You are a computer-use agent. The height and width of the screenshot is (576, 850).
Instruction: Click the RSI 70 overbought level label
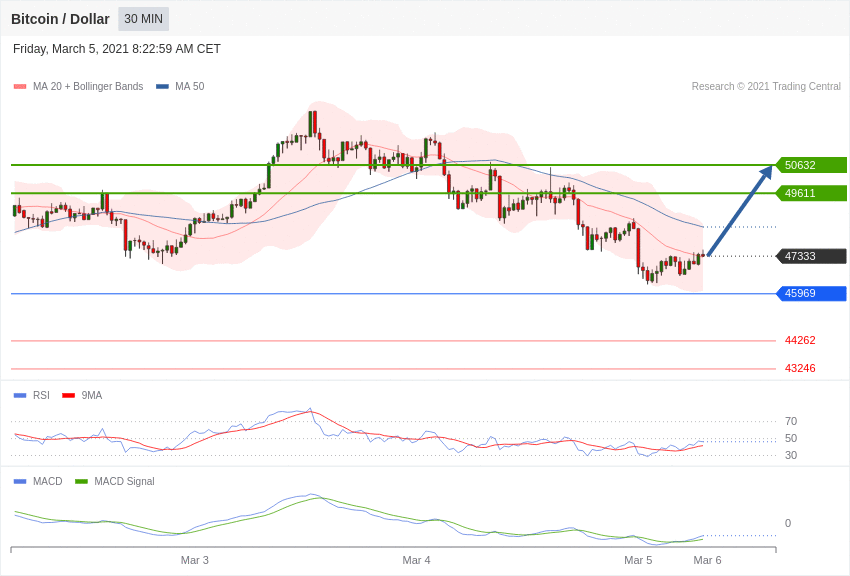[x=791, y=421]
